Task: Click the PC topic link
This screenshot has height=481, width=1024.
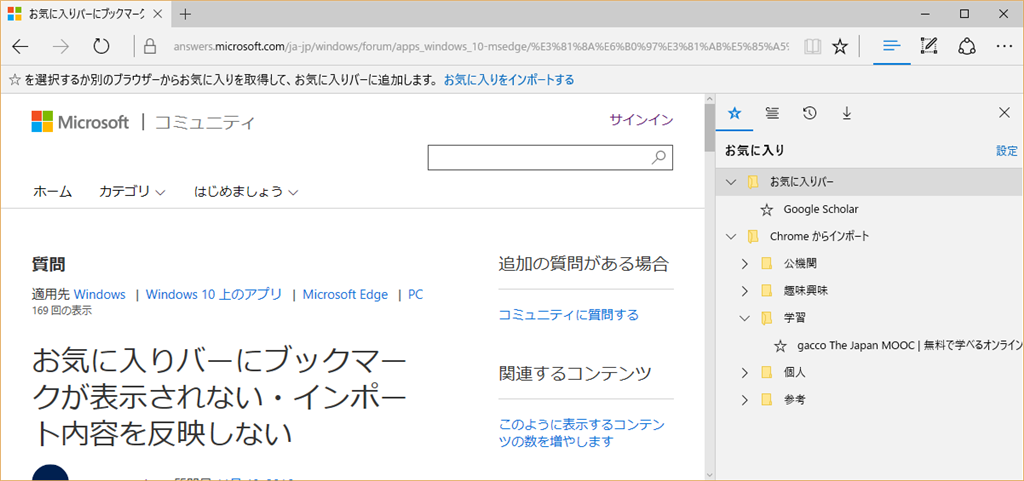Action: pos(415,294)
